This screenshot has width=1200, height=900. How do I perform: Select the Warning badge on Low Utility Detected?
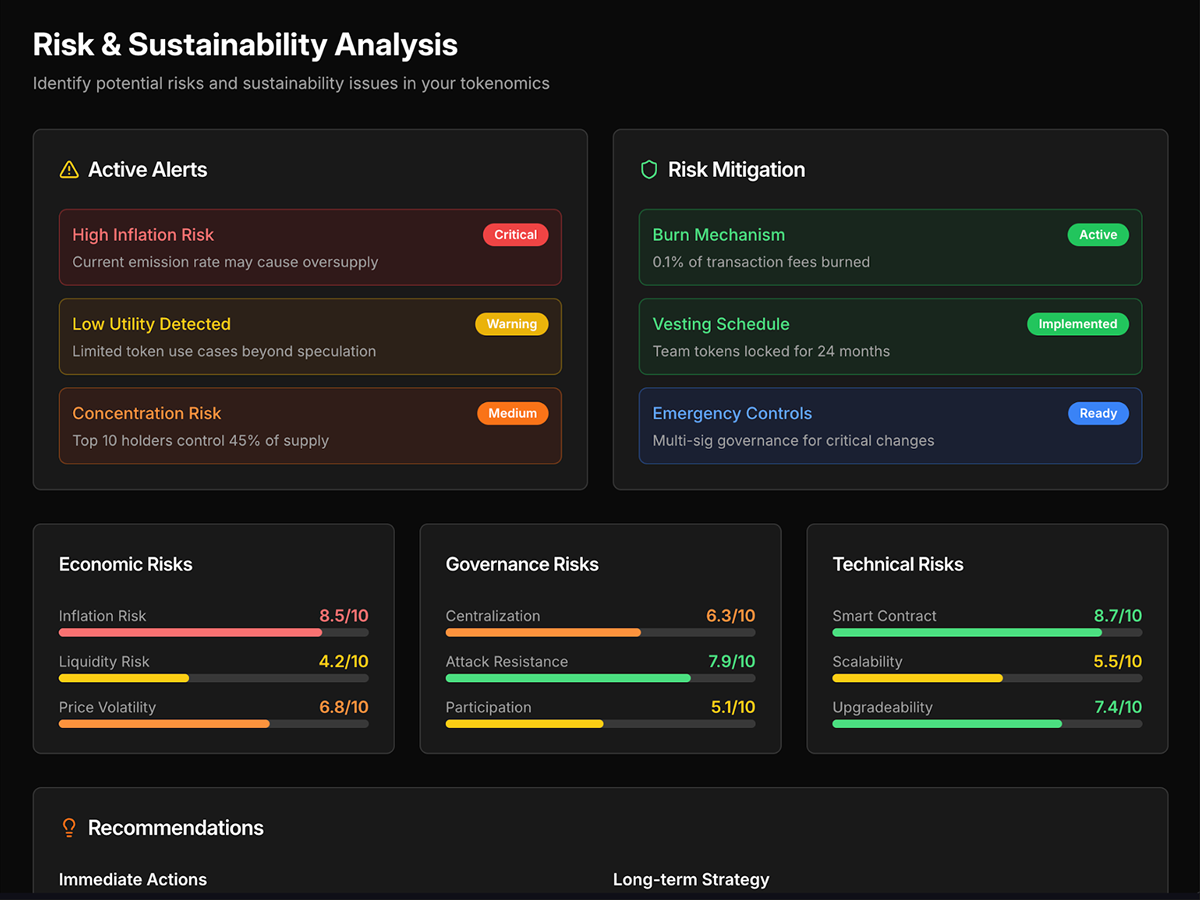click(x=512, y=324)
